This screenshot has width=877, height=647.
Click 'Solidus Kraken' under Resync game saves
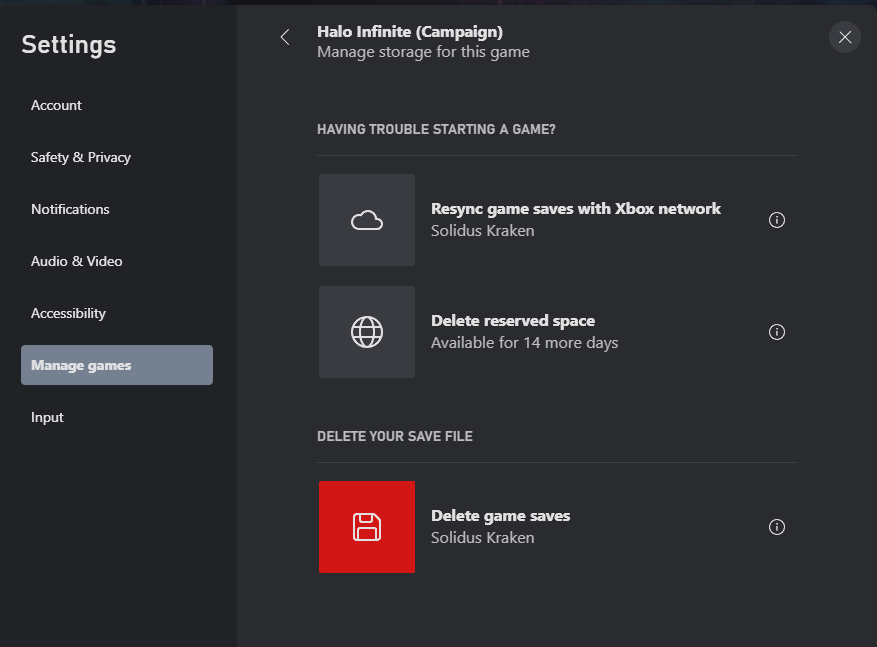(x=483, y=231)
